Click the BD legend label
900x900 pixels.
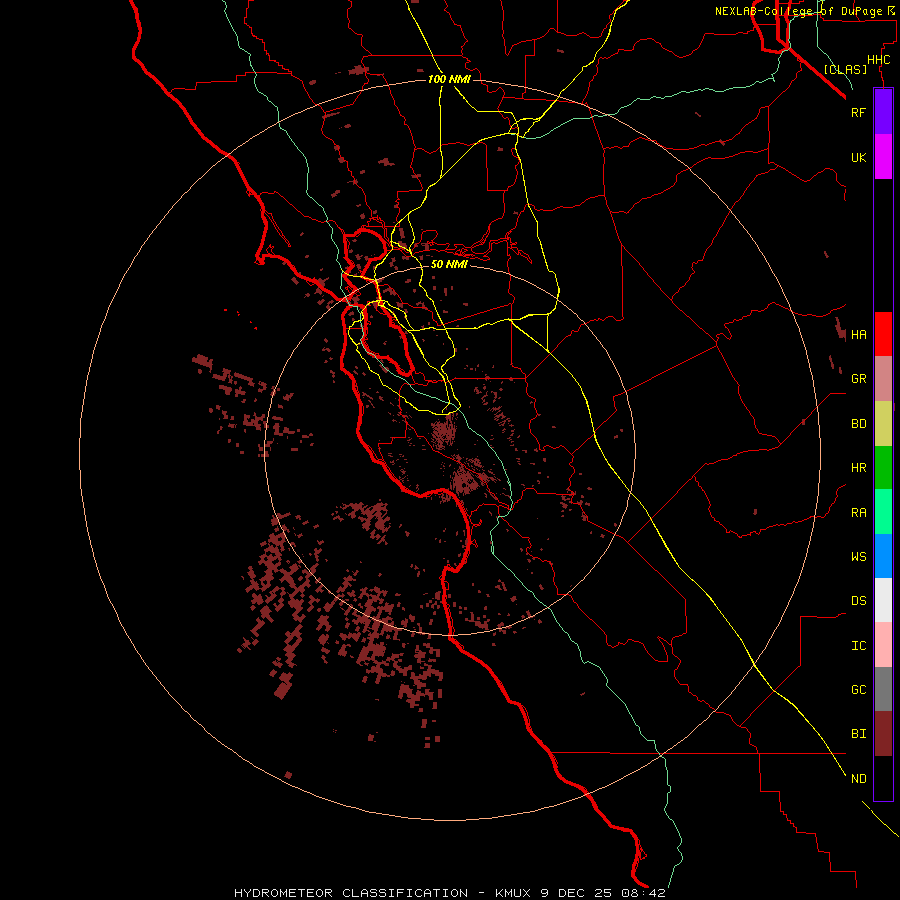858,424
